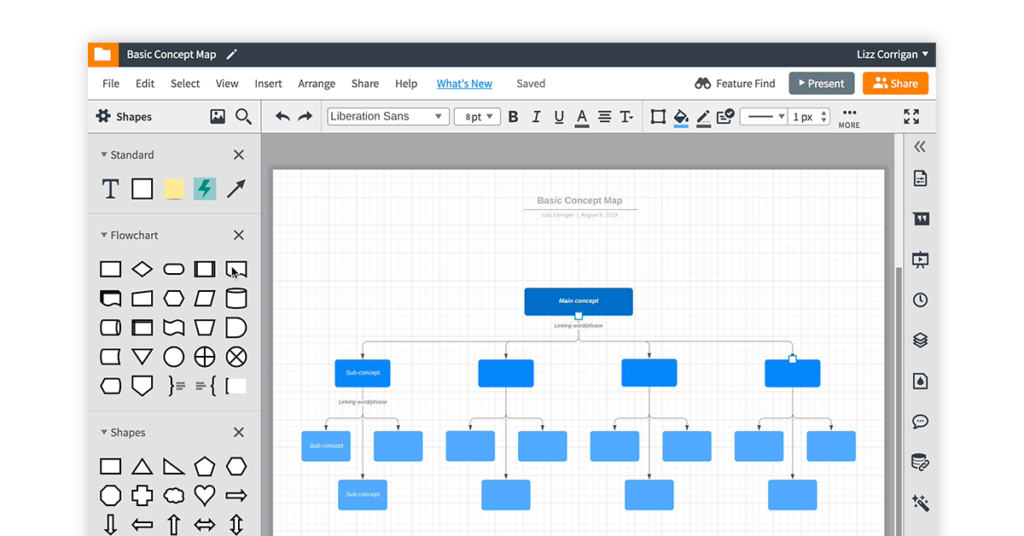This screenshot has width=1024, height=536.
Task: Search shapes with magnifier icon
Action: 244,117
